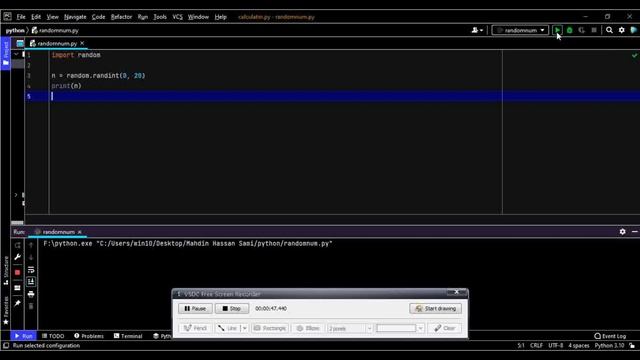
Task: Toggle the Favorites tool window on the left strip
Action: (5, 310)
